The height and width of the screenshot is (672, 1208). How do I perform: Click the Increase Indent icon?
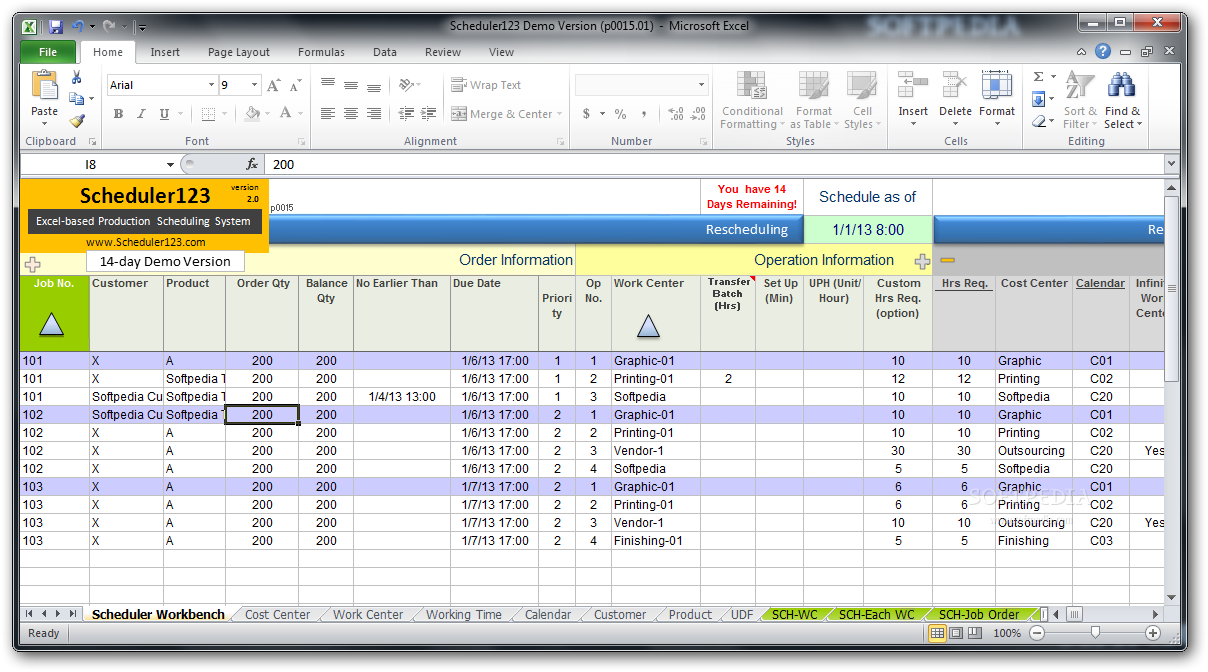click(x=429, y=114)
